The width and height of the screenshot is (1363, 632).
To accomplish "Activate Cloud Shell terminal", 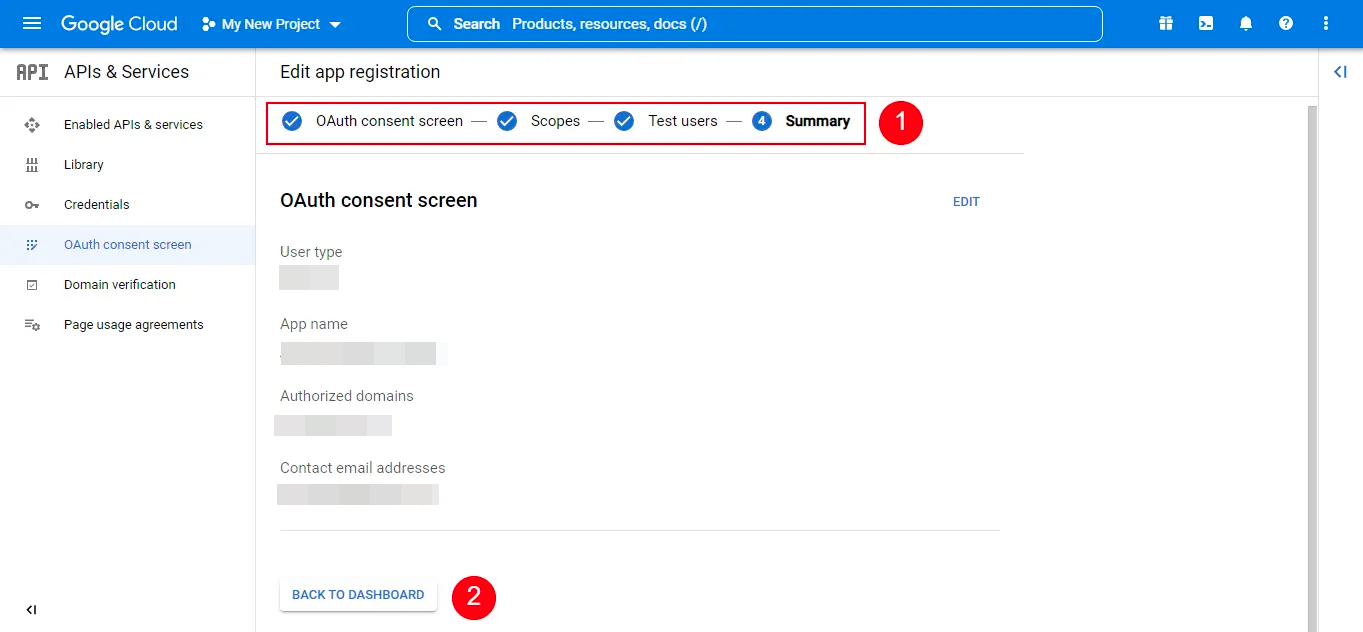I will coord(1205,22).
